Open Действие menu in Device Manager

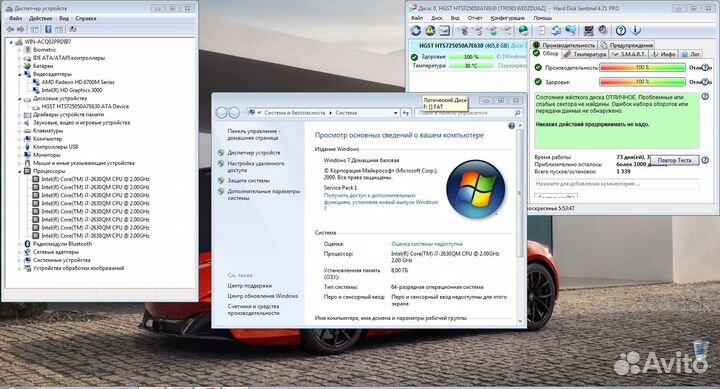40,18
